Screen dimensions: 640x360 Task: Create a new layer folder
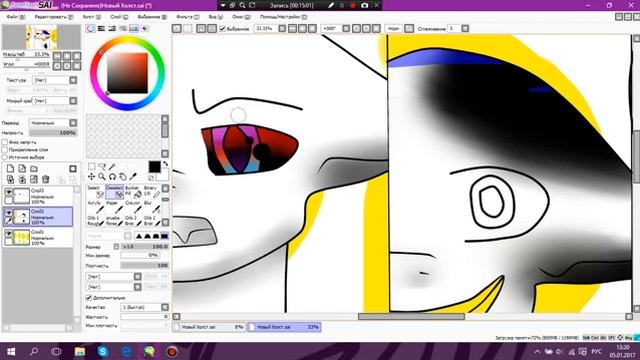point(34,168)
